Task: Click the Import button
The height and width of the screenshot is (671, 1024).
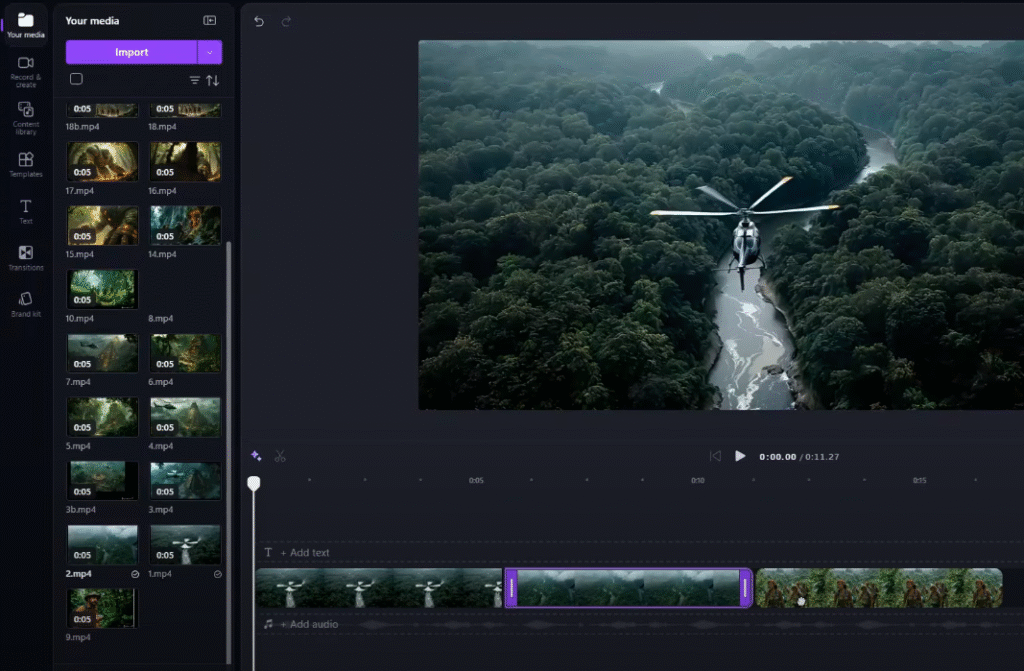Action: point(131,52)
